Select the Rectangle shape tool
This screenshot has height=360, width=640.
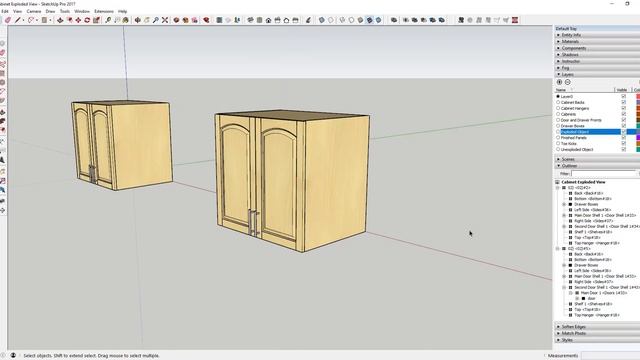point(44,20)
